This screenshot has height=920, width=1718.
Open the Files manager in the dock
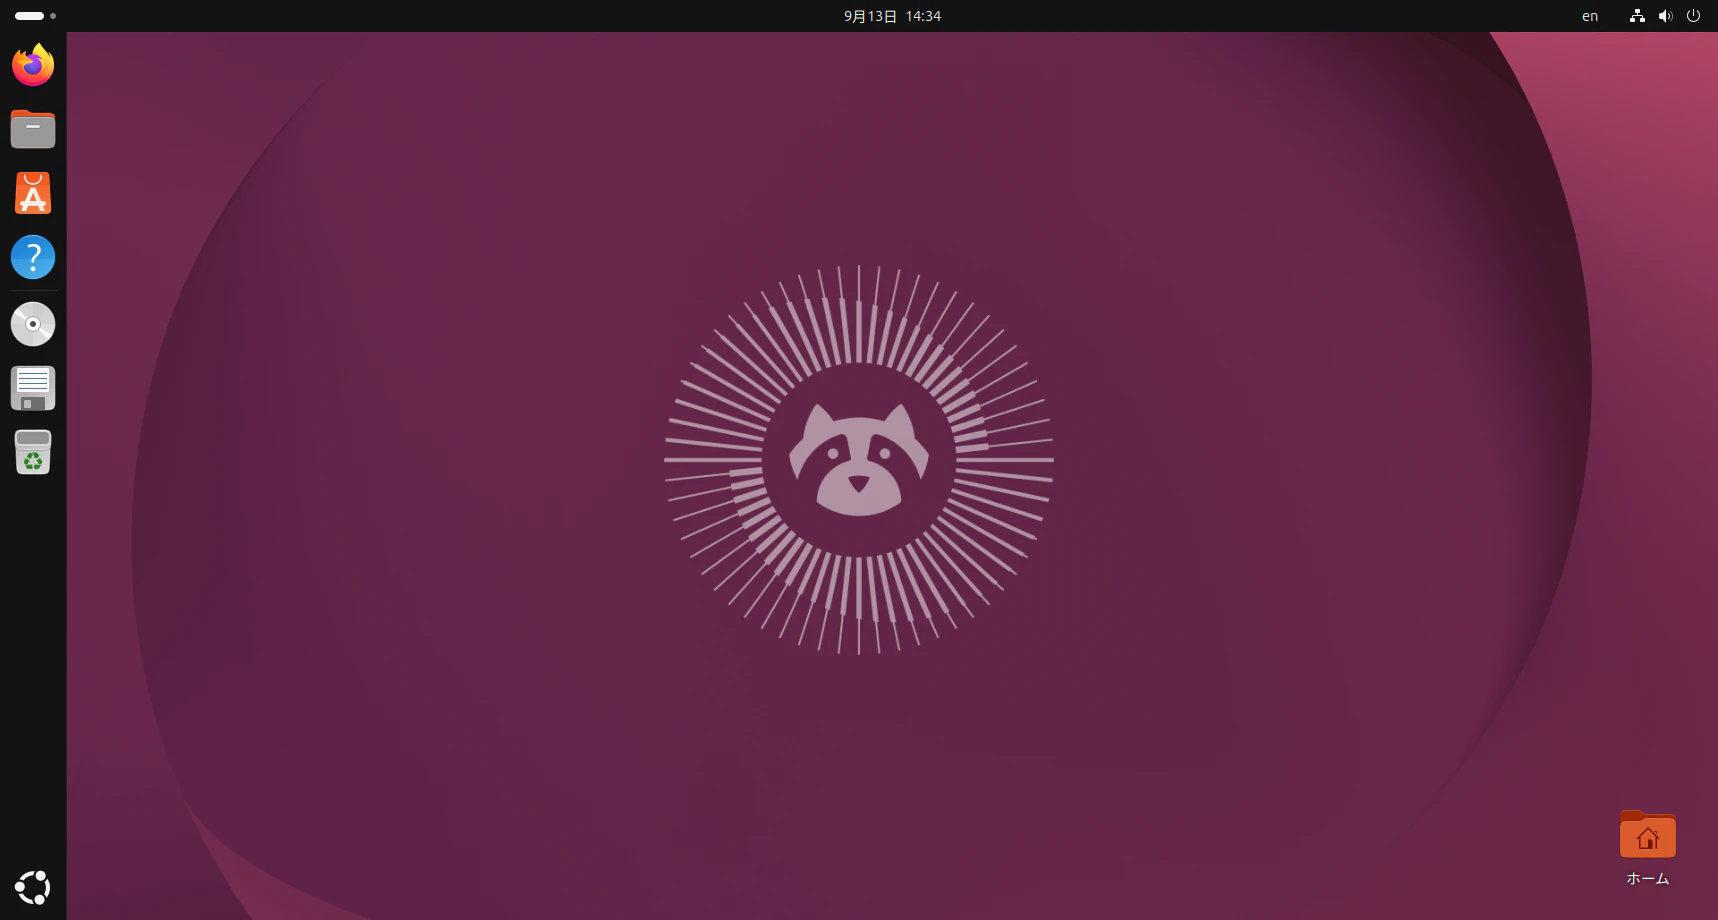pos(33,129)
